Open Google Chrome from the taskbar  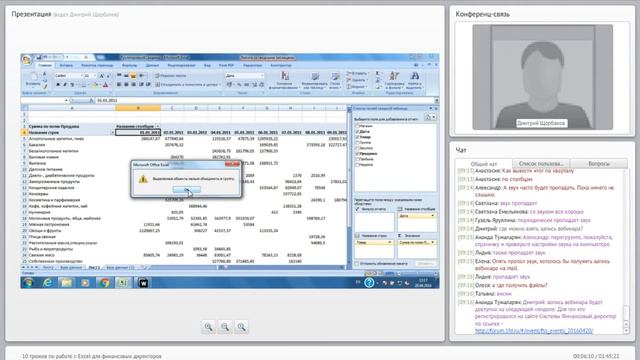(104, 282)
